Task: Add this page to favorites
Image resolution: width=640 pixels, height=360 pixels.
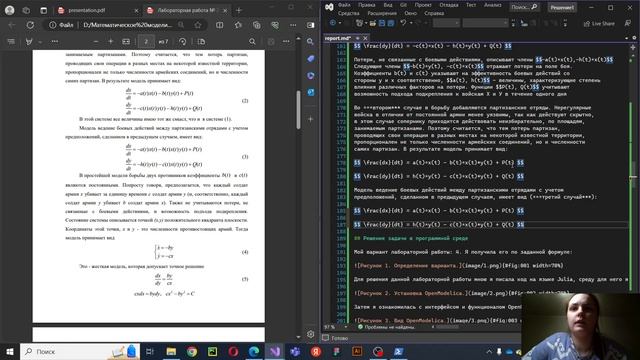Action: click(x=198, y=25)
